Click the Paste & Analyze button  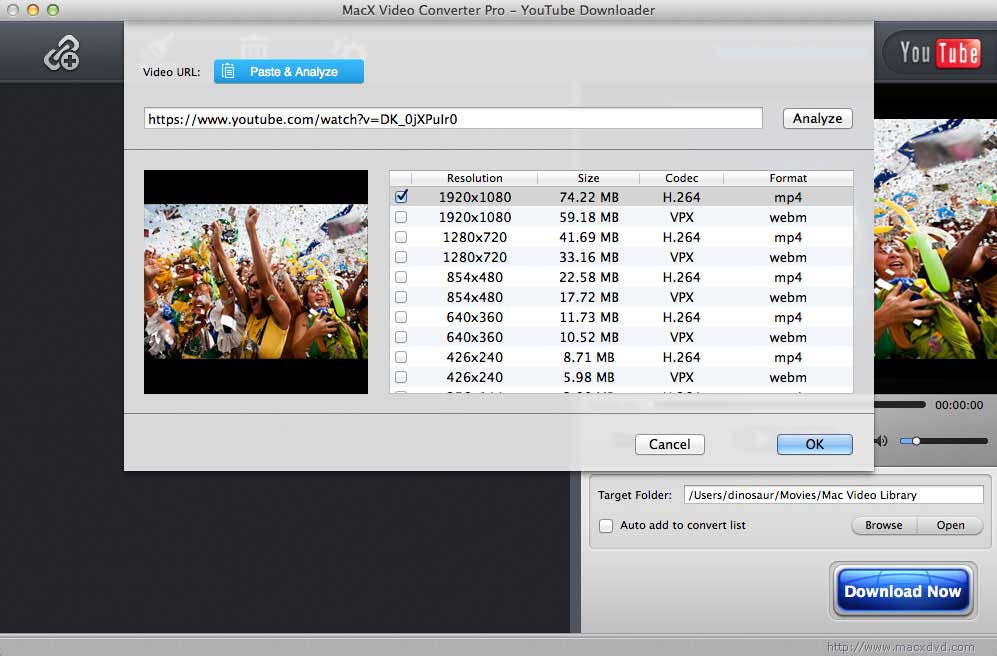pos(289,72)
